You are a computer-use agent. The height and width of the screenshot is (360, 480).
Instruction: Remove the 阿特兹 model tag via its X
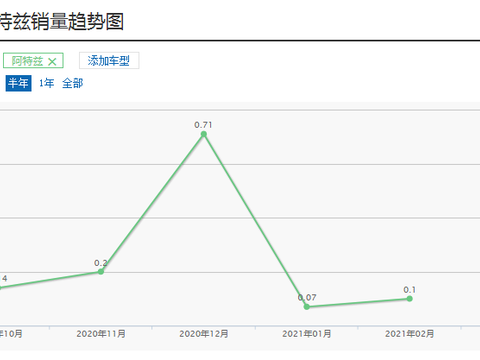point(52,62)
